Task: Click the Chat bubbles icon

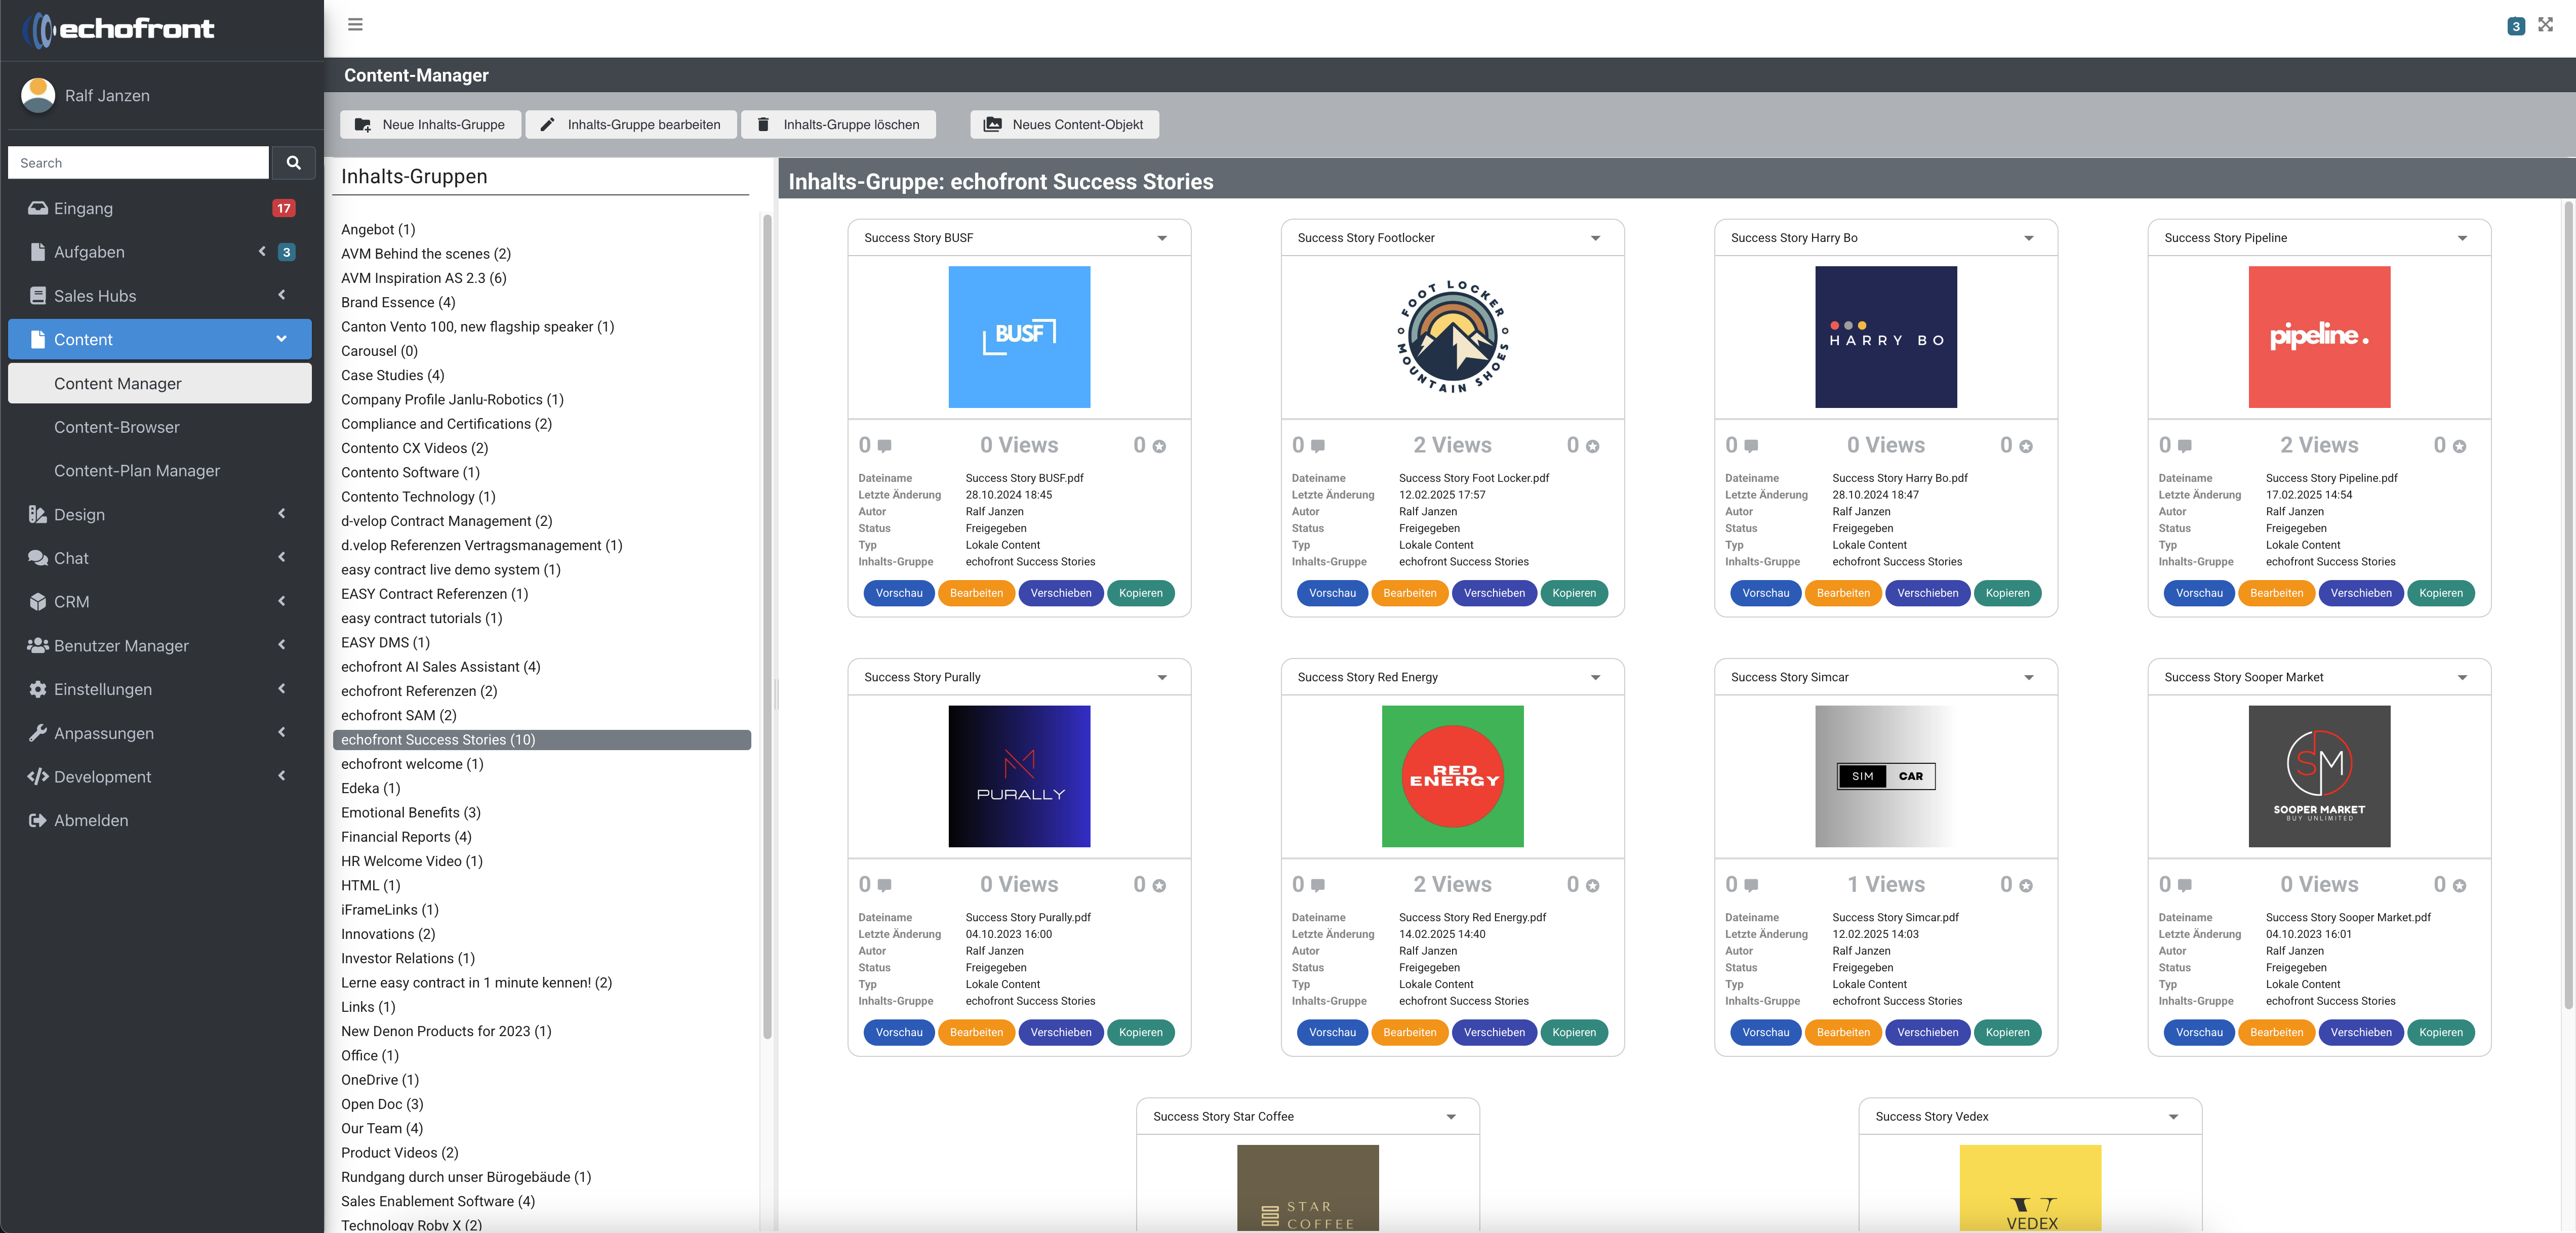Action: 38,558
